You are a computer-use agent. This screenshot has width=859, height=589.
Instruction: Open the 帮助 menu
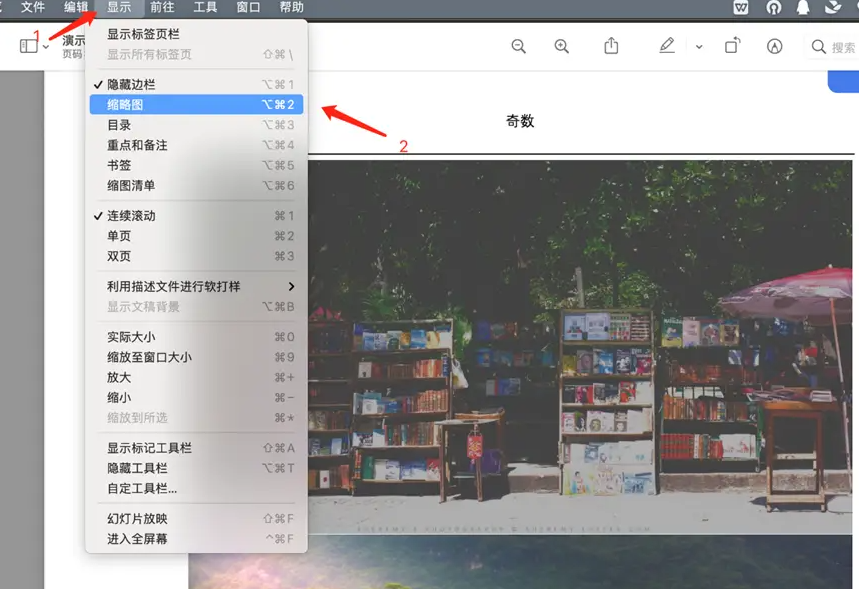291,8
